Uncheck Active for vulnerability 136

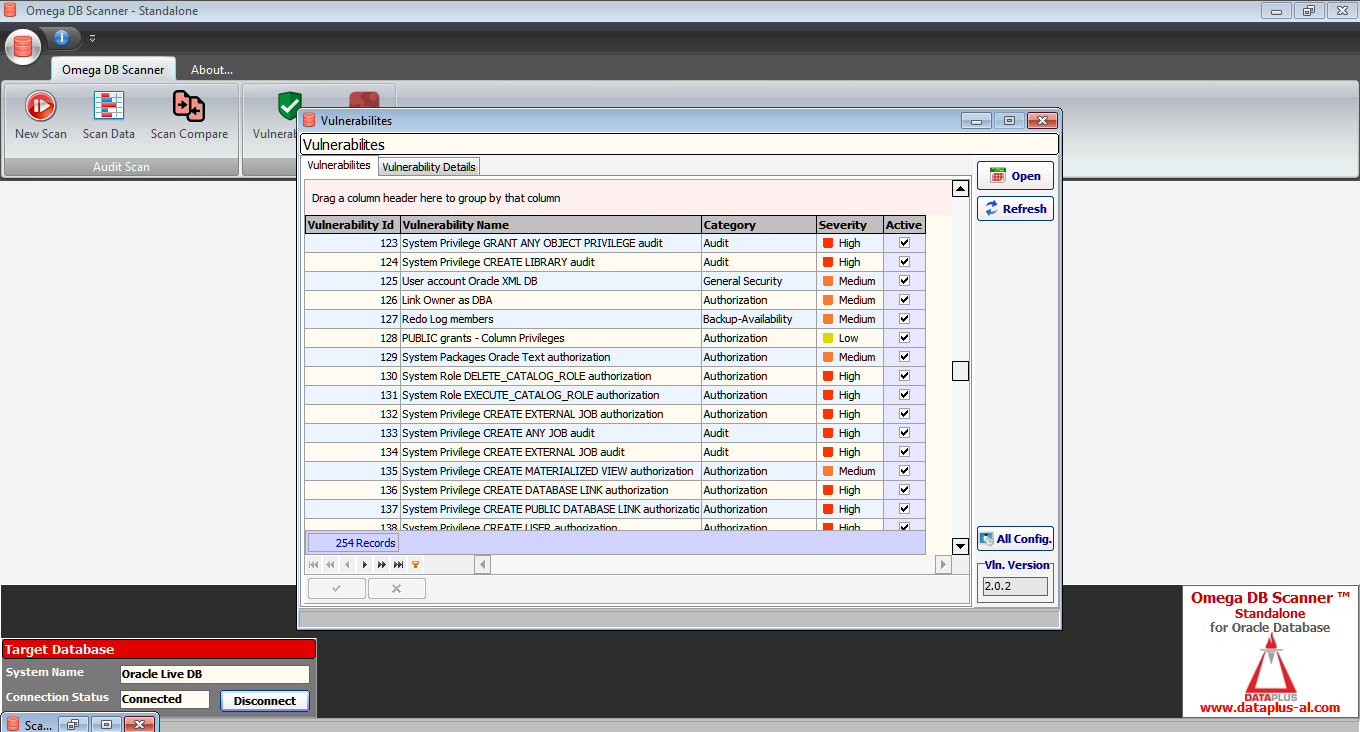coord(904,490)
